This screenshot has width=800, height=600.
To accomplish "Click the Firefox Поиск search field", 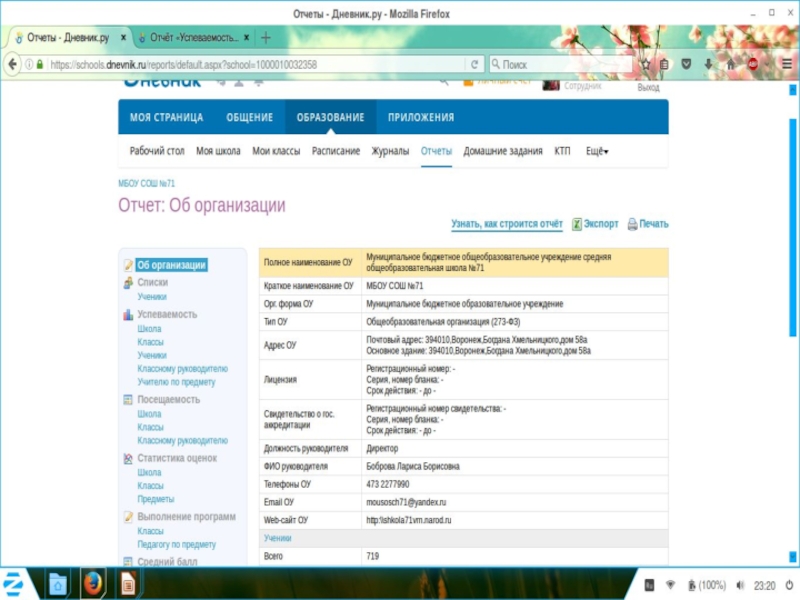I will pos(560,64).
